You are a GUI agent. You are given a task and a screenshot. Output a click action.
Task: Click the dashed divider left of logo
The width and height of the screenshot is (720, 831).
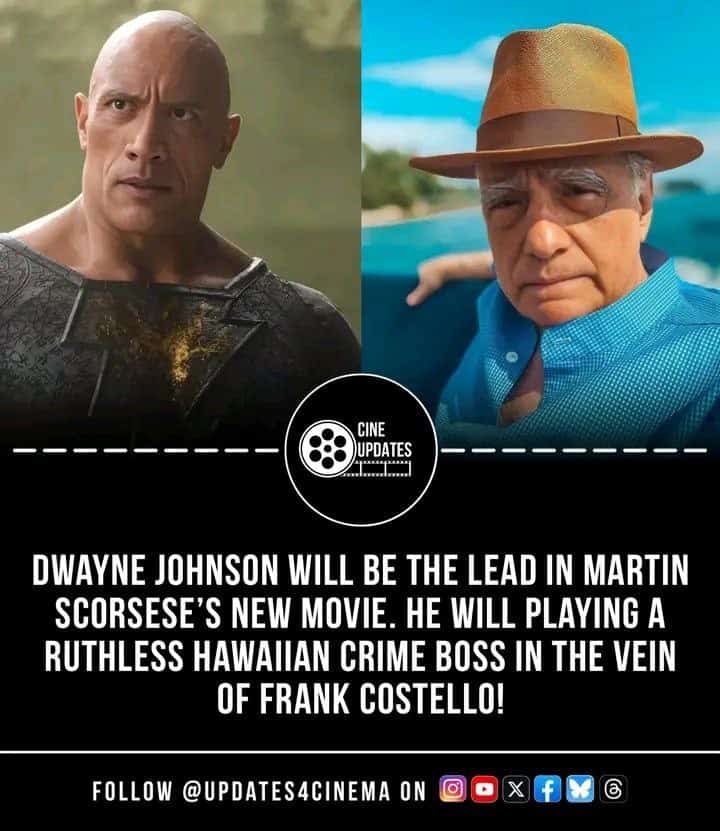(x=145, y=451)
